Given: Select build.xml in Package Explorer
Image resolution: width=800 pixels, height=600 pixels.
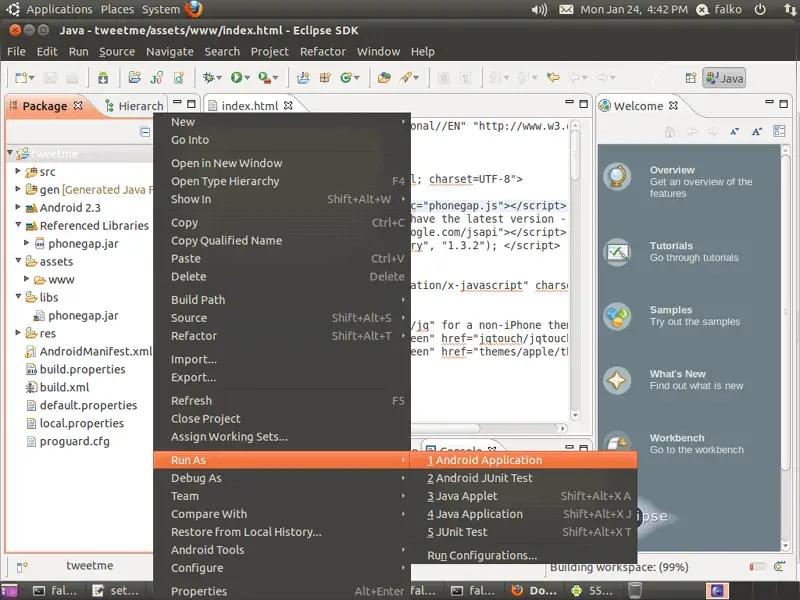Looking at the screenshot, I should pos(58,388).
